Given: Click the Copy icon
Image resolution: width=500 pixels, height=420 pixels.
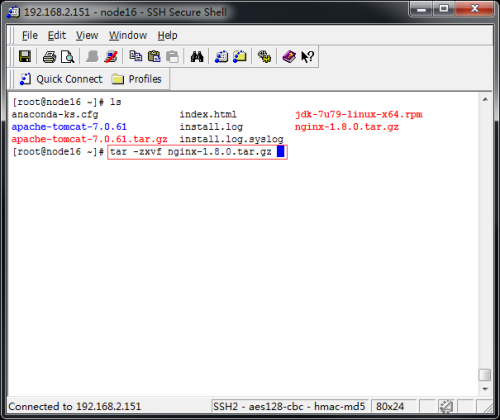Looking at the screenshot, I should pyautogui.click(x=136, y=56).
